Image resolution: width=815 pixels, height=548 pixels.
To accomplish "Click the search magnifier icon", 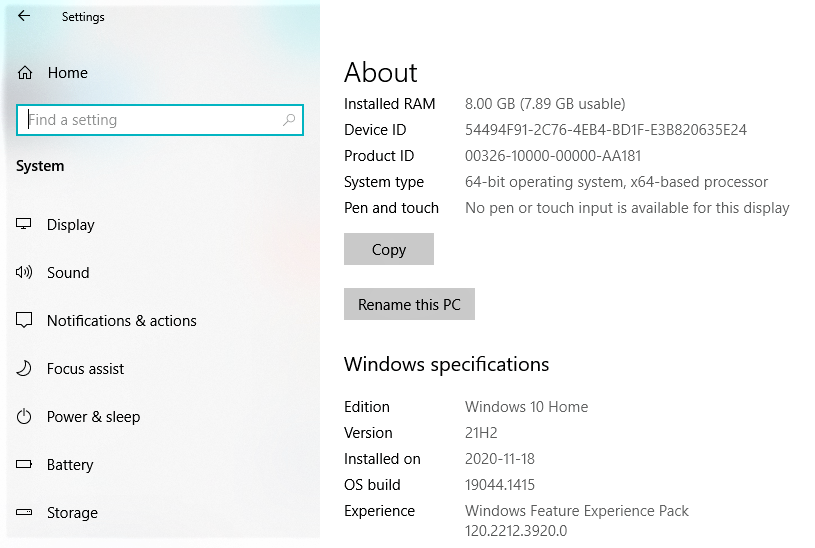I will coord(289,120).
